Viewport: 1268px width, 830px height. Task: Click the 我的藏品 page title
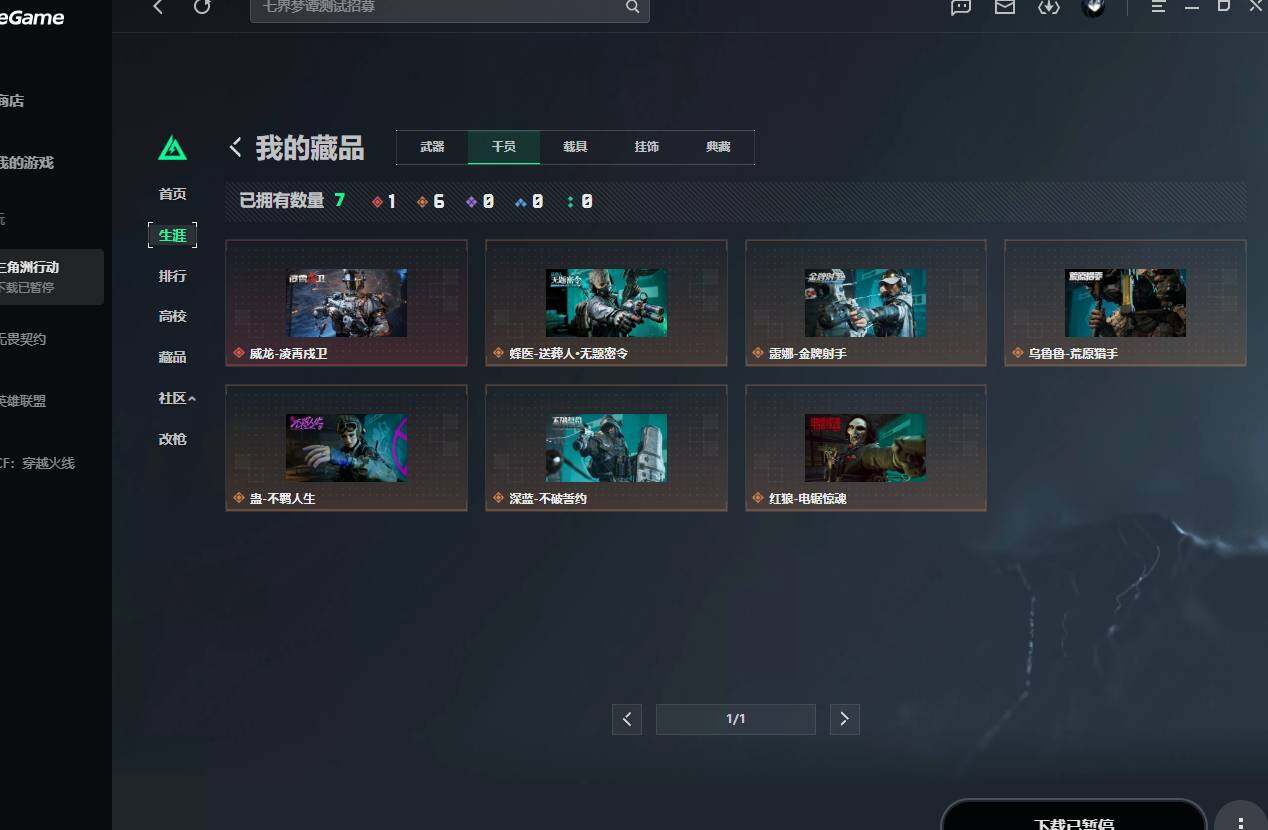coord(310,148)
